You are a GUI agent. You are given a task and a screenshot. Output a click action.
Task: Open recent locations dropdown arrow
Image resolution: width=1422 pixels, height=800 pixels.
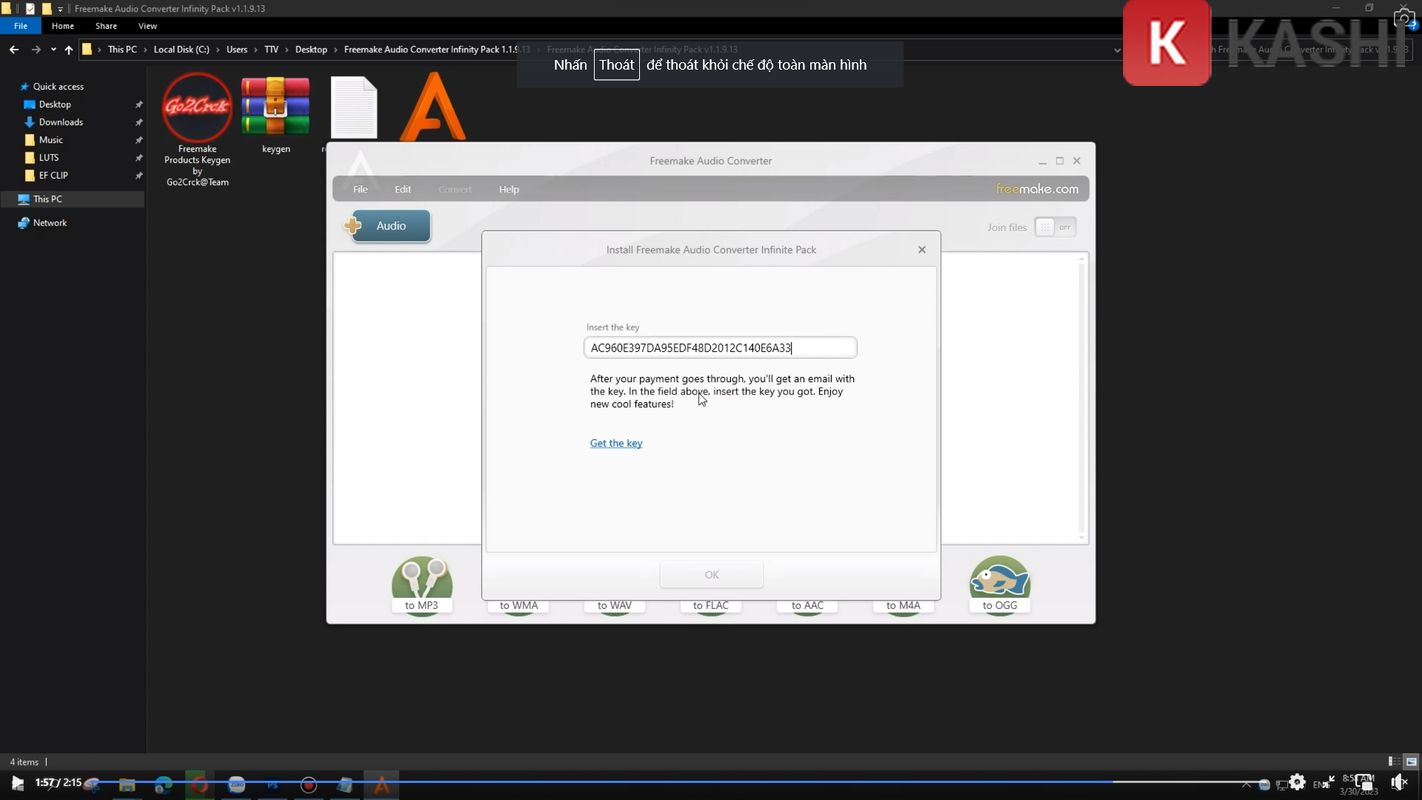[53, 50]
